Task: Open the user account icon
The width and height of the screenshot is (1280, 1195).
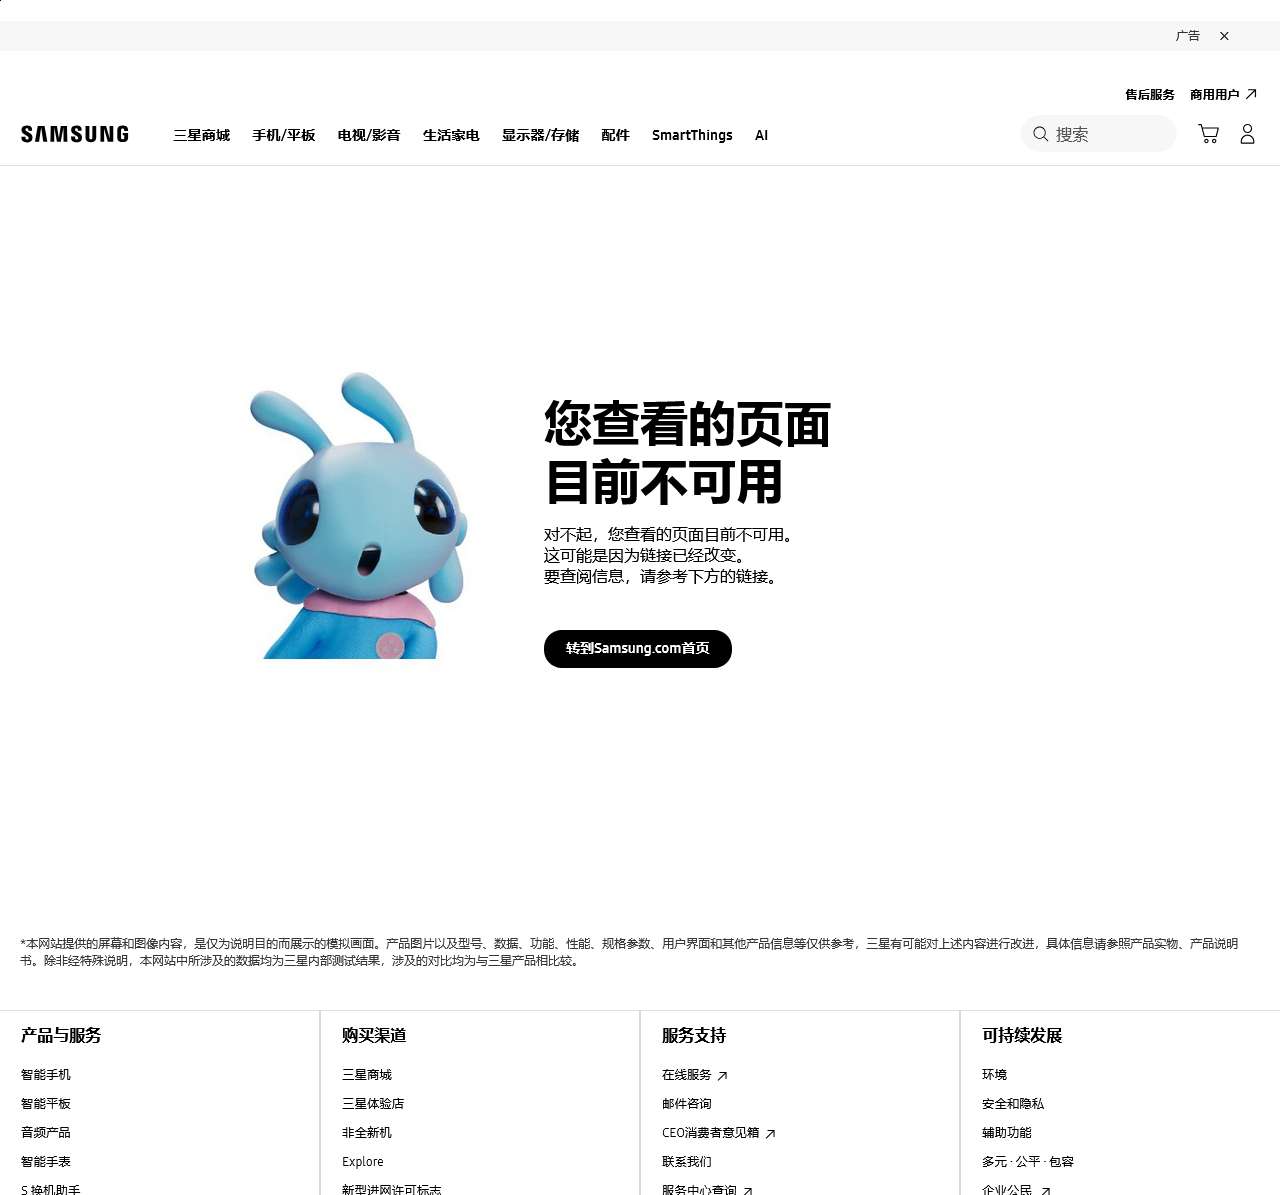Action: (1247, 134)
